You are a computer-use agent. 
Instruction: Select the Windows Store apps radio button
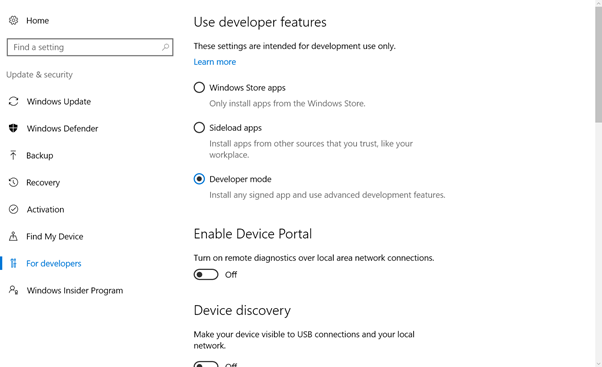199,88
